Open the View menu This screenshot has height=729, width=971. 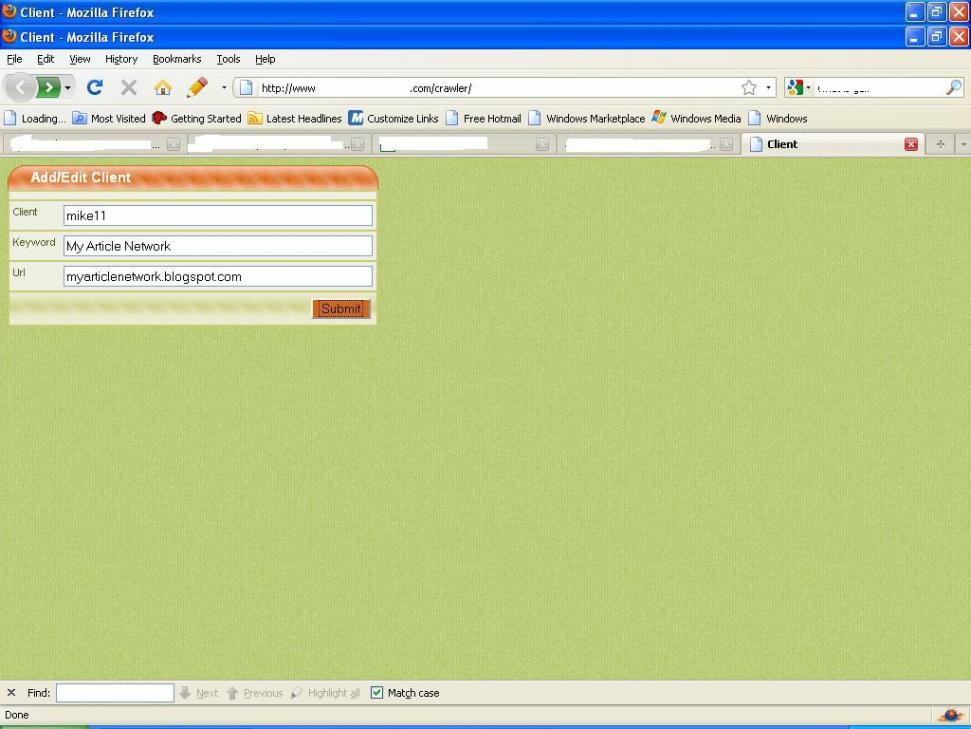79,59
